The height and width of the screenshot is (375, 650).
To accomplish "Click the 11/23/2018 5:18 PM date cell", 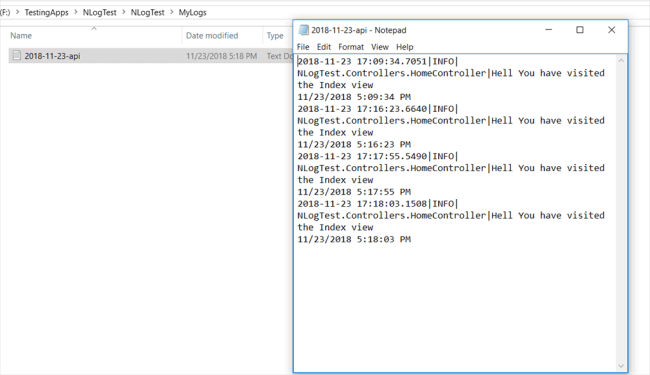I will 221,56.
